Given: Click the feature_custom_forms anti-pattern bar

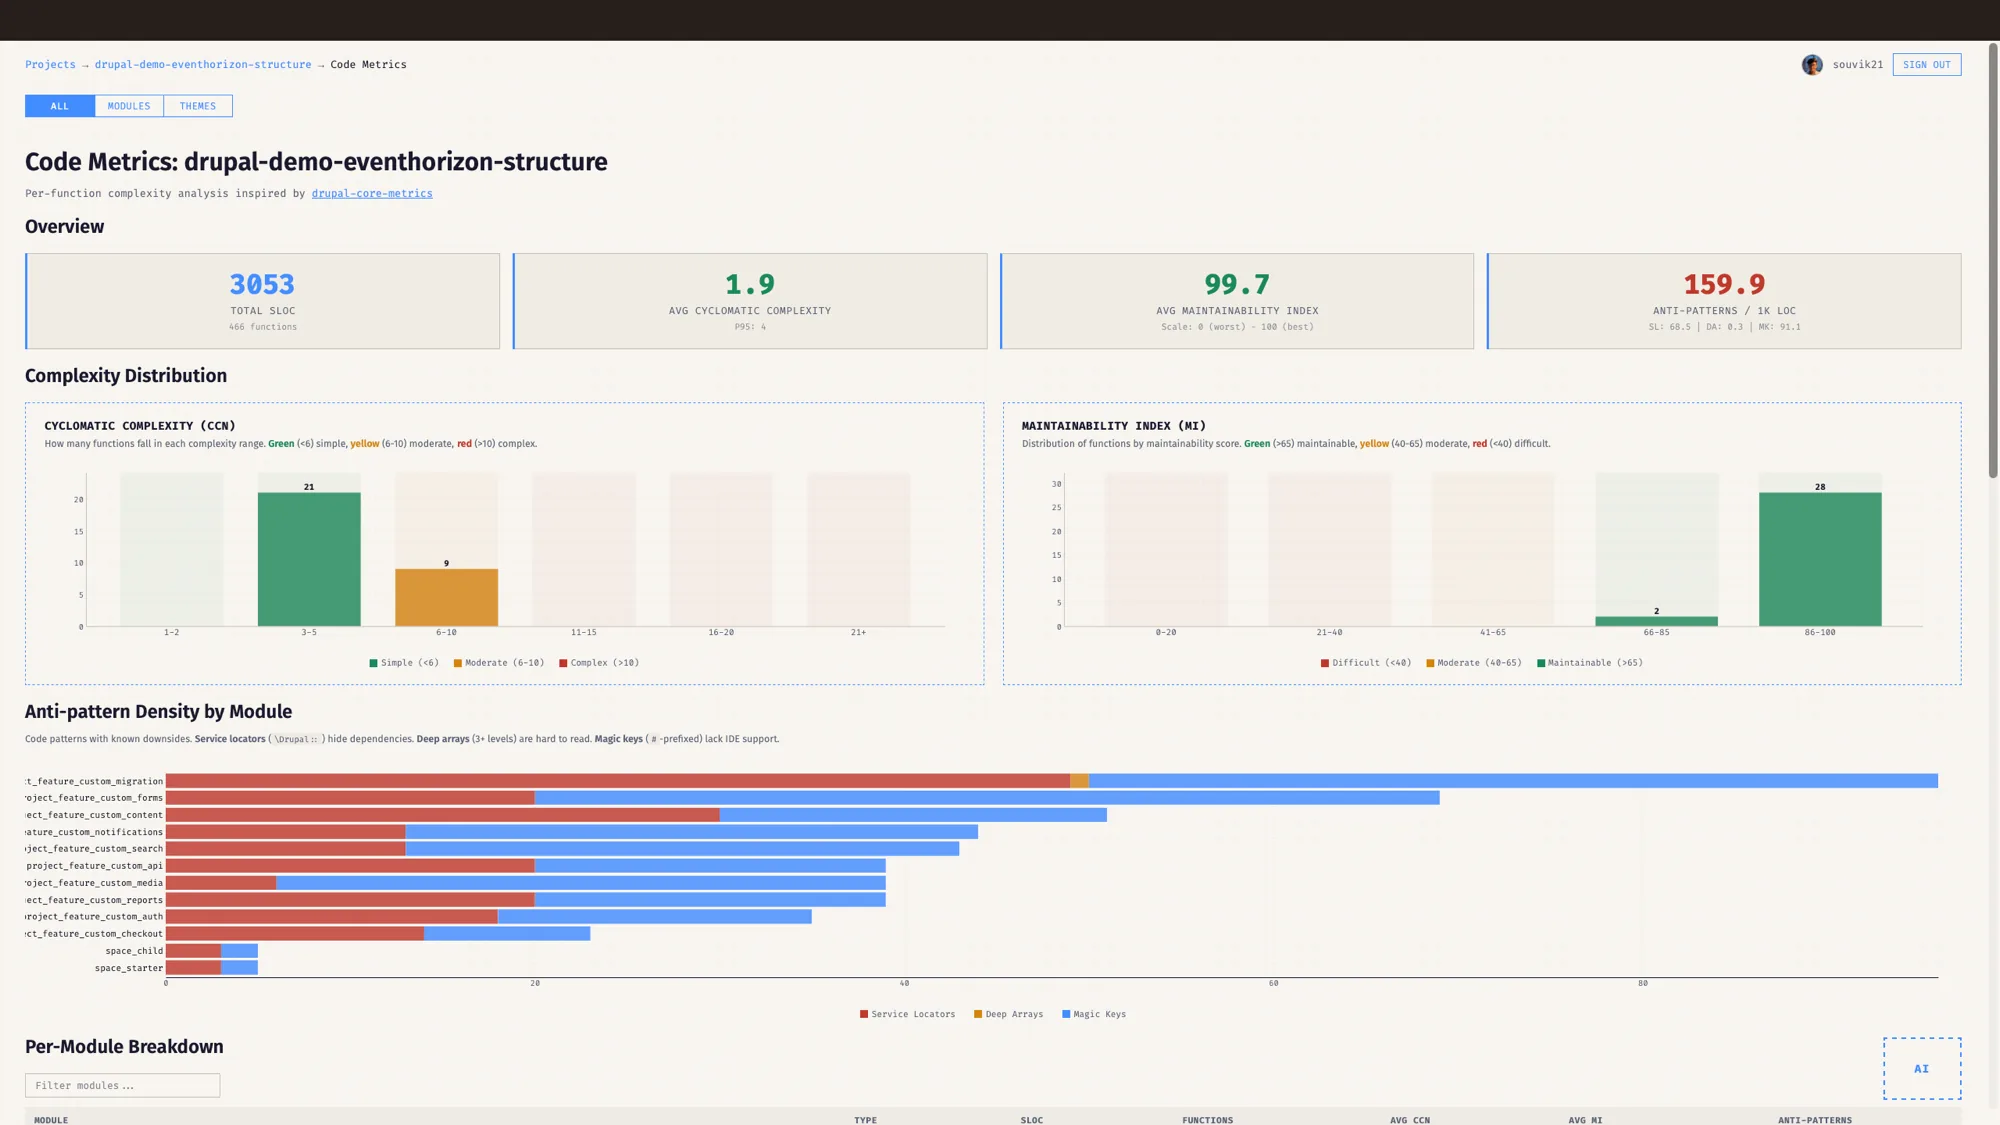Looking at the screenshot, I should pyautogui.click(x=802, y=798).
